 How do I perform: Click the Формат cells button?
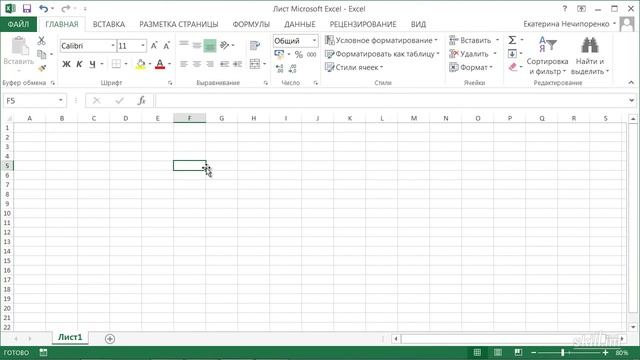(471, 67)
